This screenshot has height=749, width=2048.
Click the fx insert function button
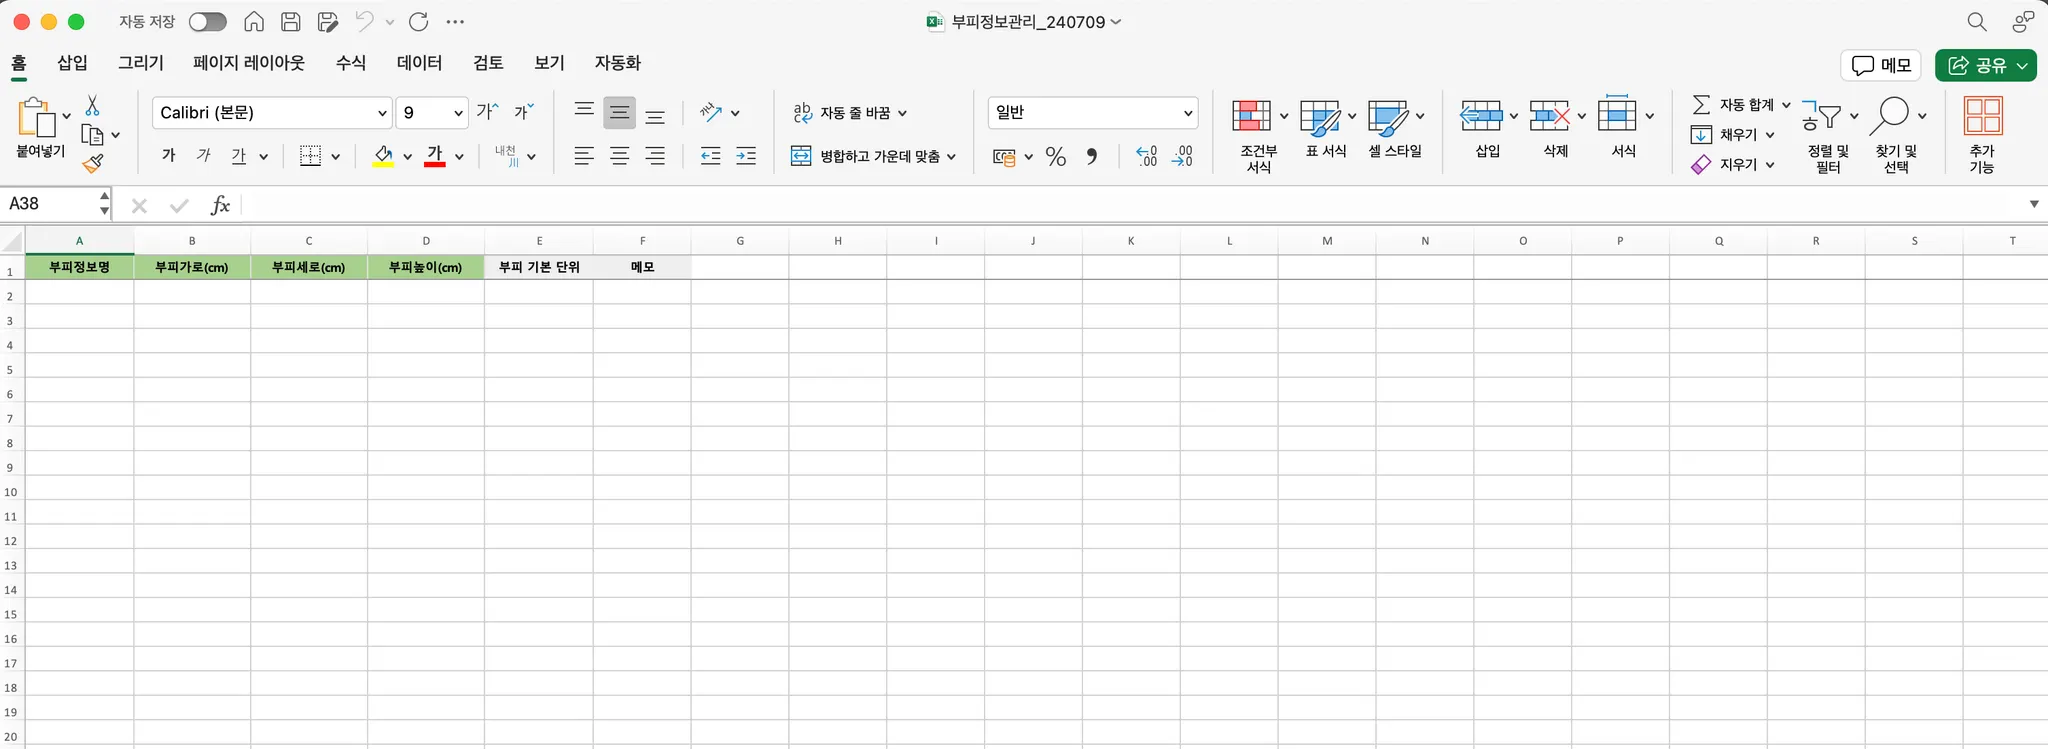220,205
